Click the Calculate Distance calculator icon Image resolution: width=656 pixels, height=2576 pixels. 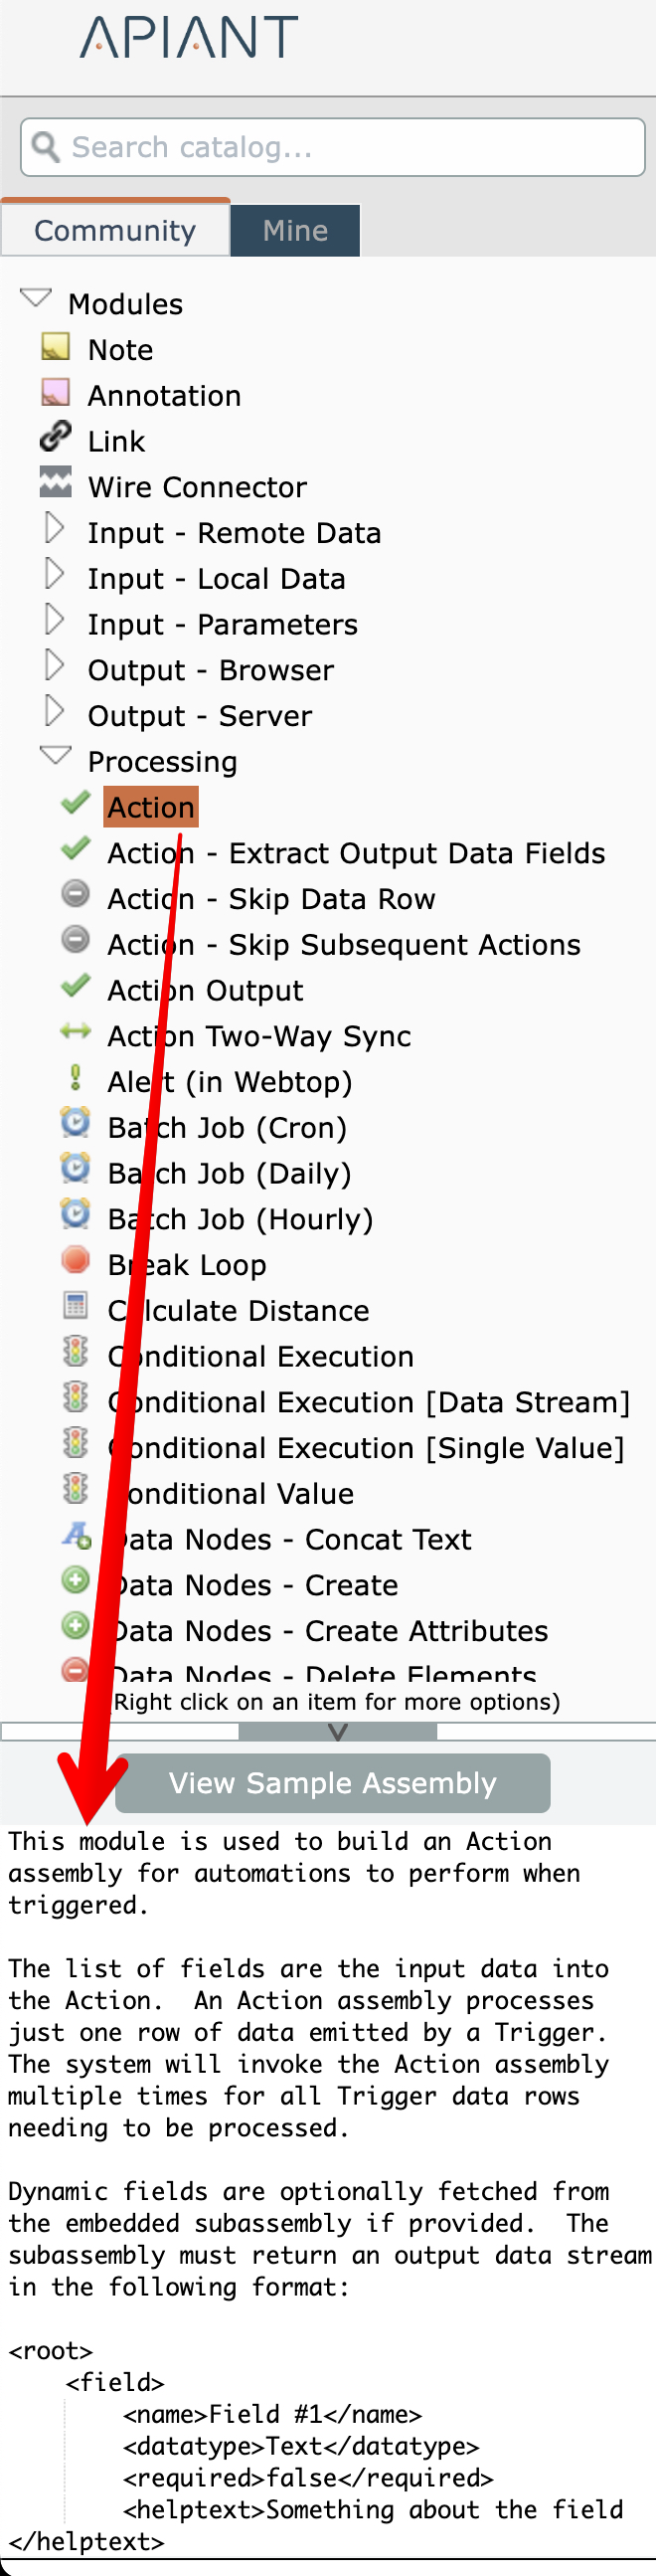pos(75,1307)
